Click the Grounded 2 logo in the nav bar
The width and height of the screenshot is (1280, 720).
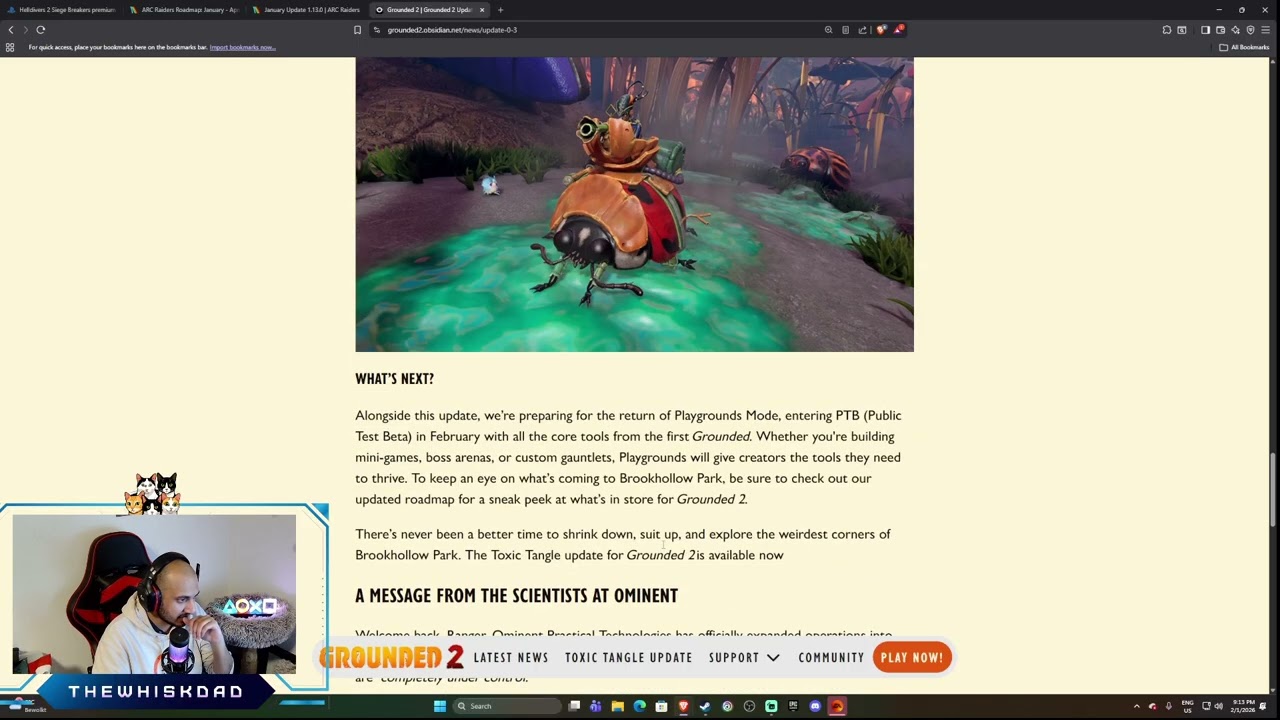click(x=391, y=657)
